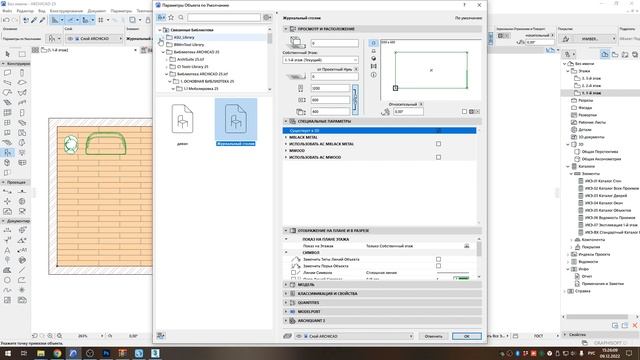Activate the Object (chair) tool in toolbox
The width and height of the screenshot is (640, 360).
7,152
